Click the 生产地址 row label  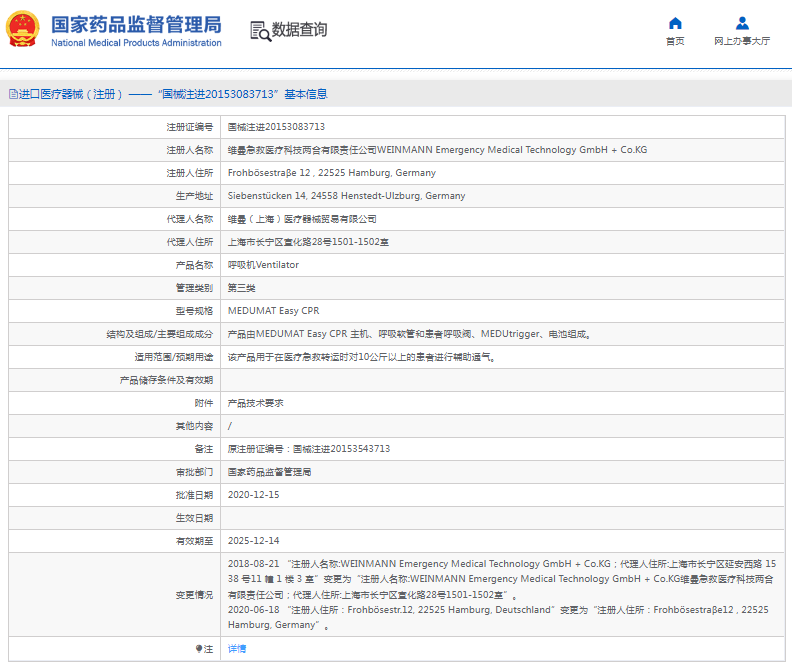click(194, 196)
